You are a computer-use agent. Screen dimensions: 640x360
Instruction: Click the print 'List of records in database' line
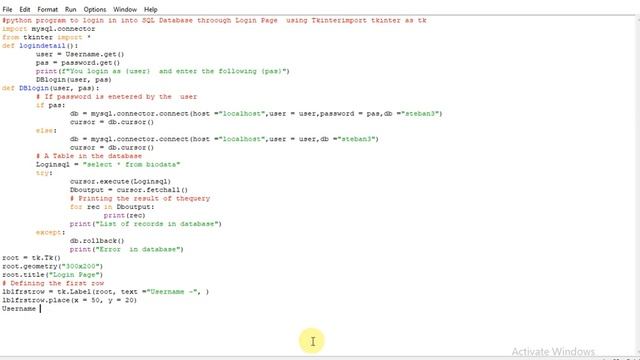point(146,224)
